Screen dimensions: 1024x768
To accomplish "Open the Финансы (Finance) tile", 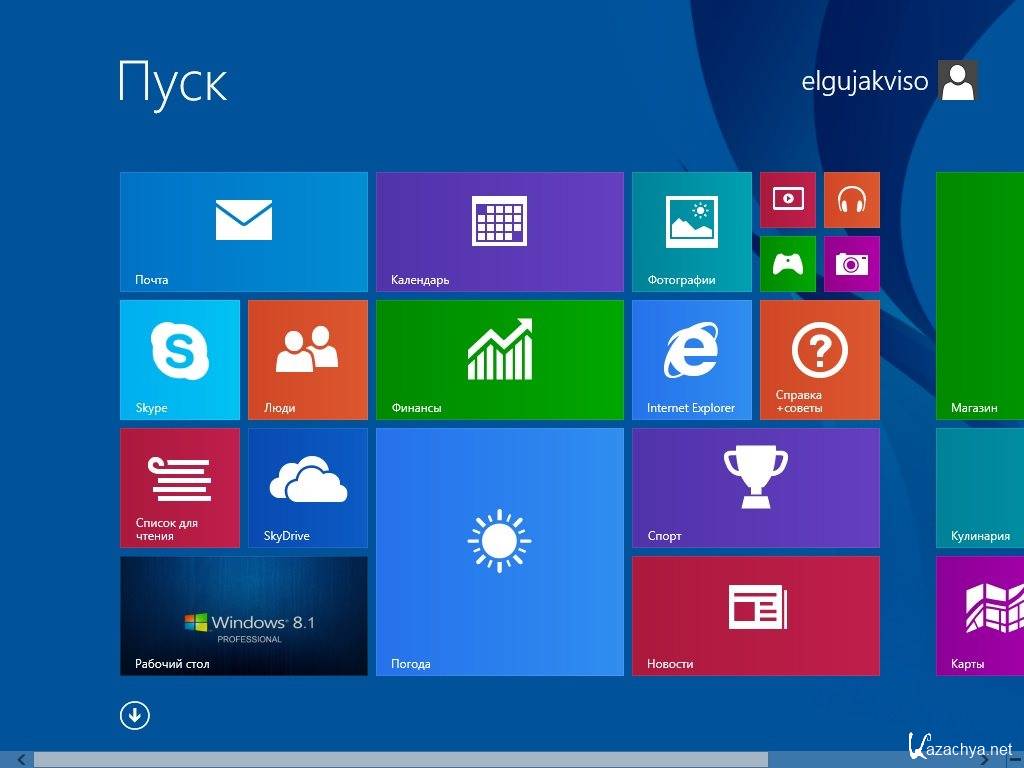I will pyautogui.click(x=500, y=359).
